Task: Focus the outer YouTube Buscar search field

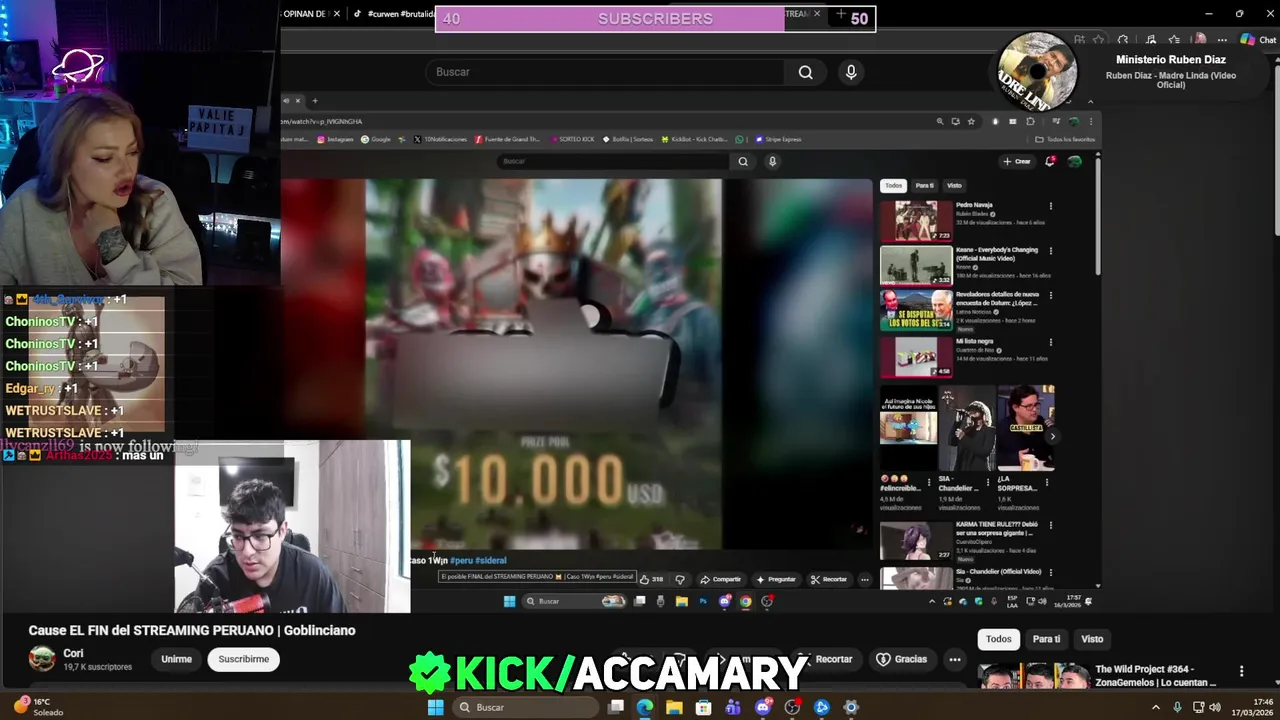Action: coord(607,72)
